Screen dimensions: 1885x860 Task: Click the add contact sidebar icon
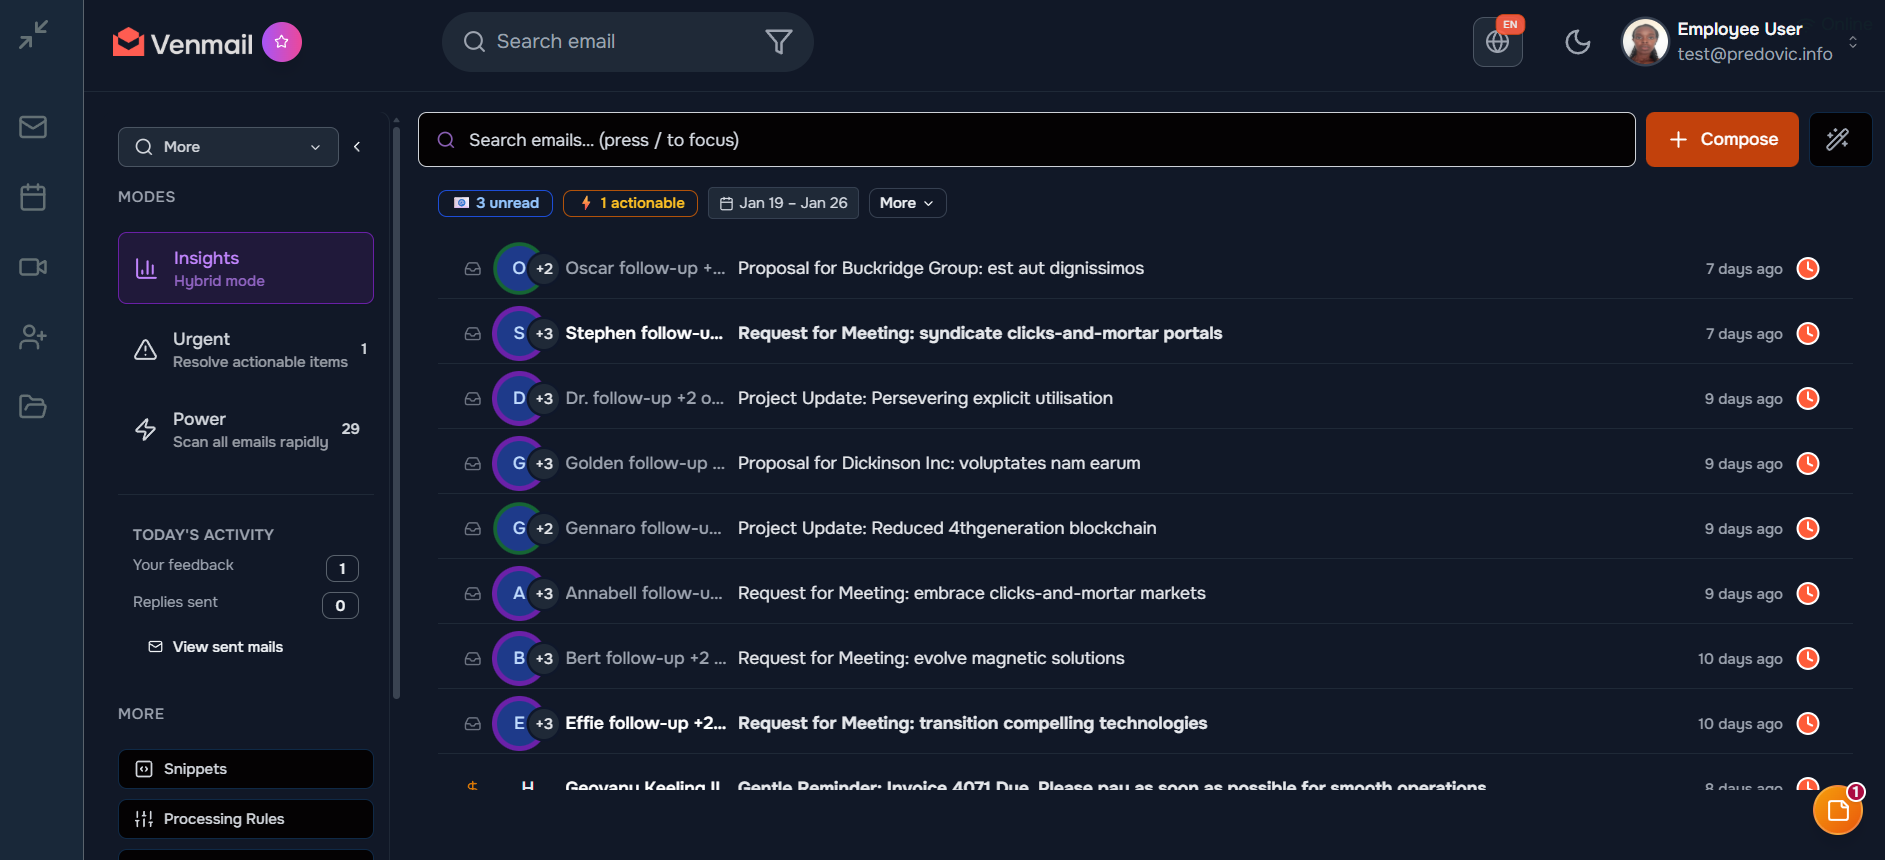(33, 337)
